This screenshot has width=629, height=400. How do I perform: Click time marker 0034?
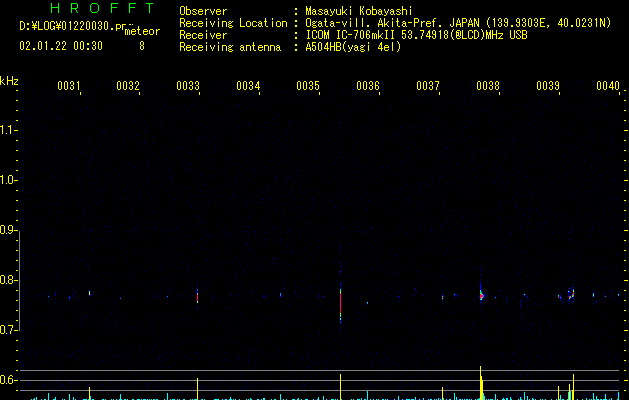click(248, 85)
